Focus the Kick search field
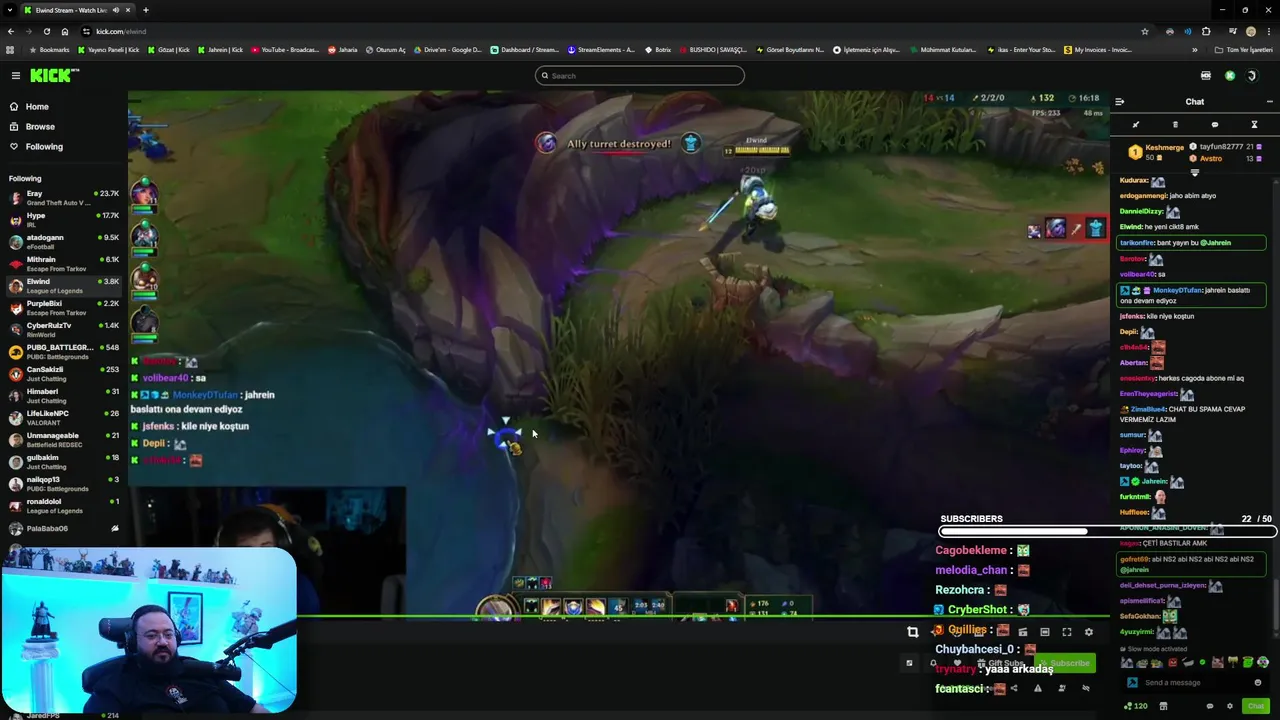The image size is (1280, 720). [640, 76]
